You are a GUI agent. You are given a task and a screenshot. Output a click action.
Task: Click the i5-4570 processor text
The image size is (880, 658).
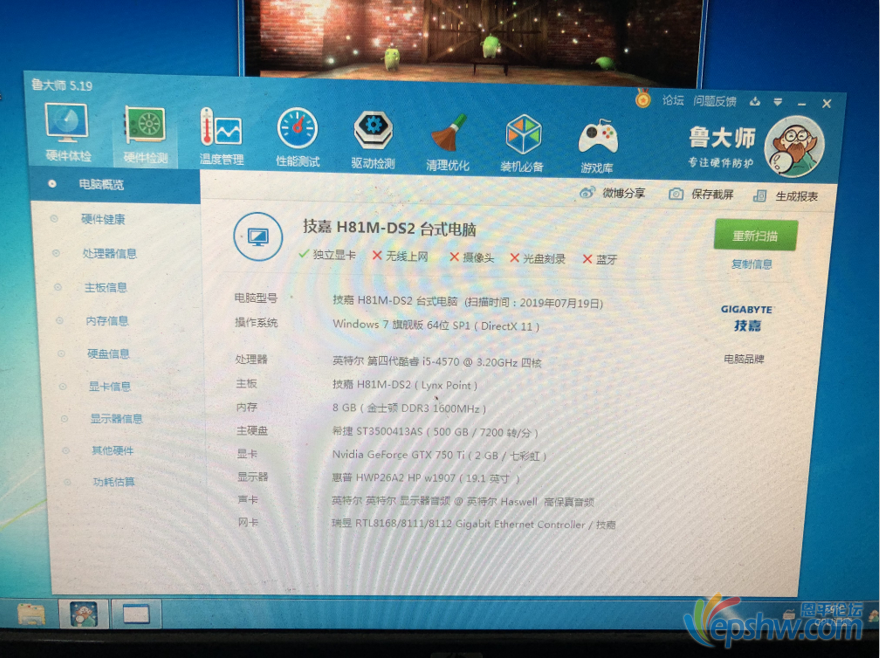437,362
